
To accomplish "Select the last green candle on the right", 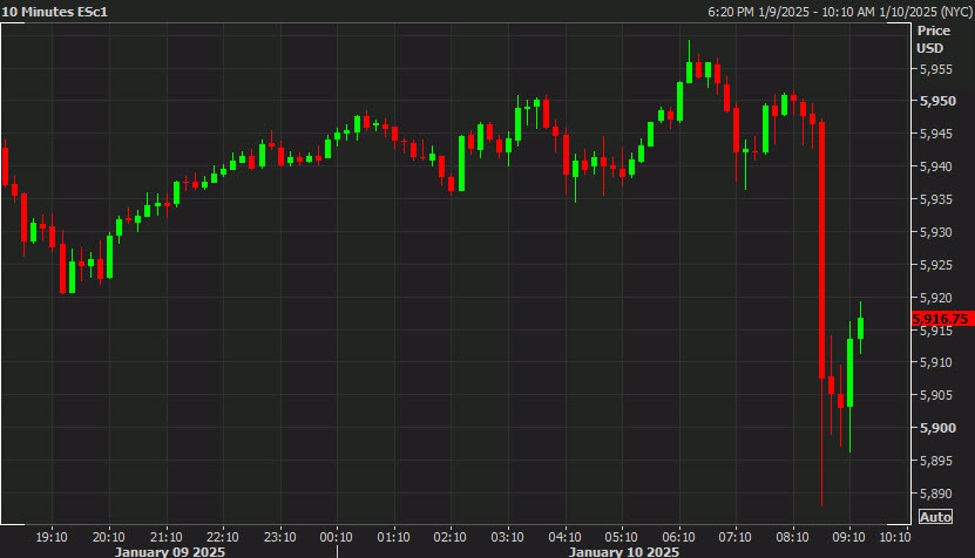I will (x=860, y=328).
